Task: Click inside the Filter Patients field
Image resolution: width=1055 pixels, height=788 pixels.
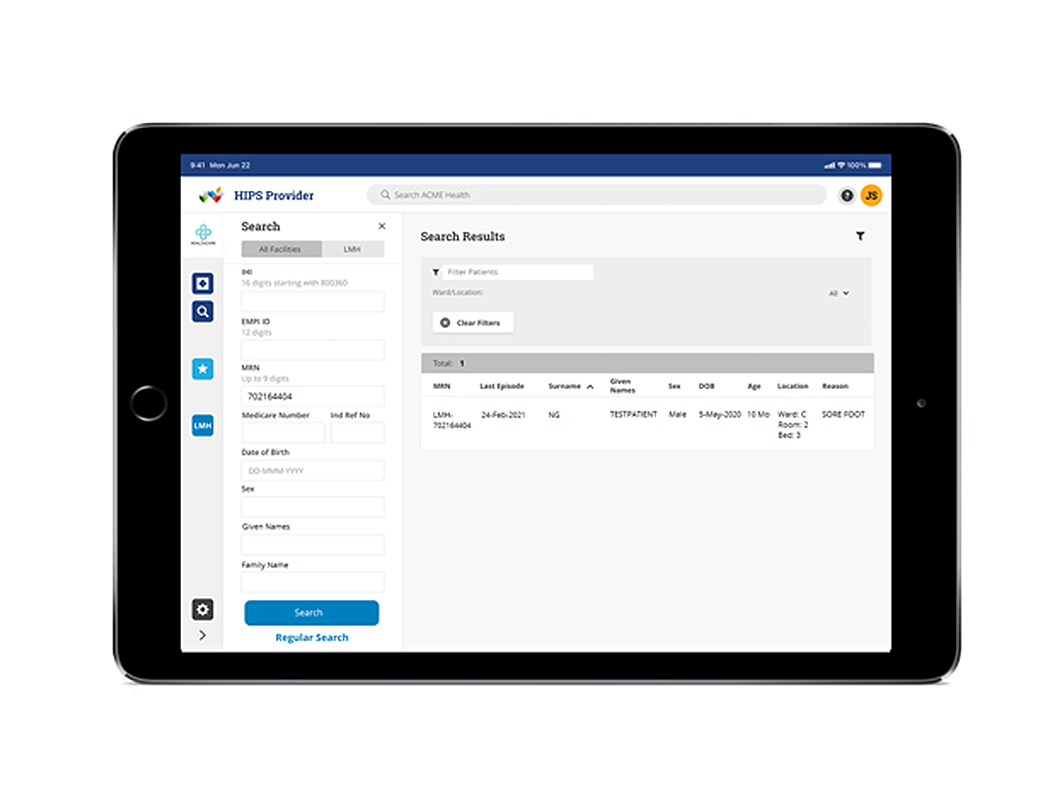Action: 520,271
